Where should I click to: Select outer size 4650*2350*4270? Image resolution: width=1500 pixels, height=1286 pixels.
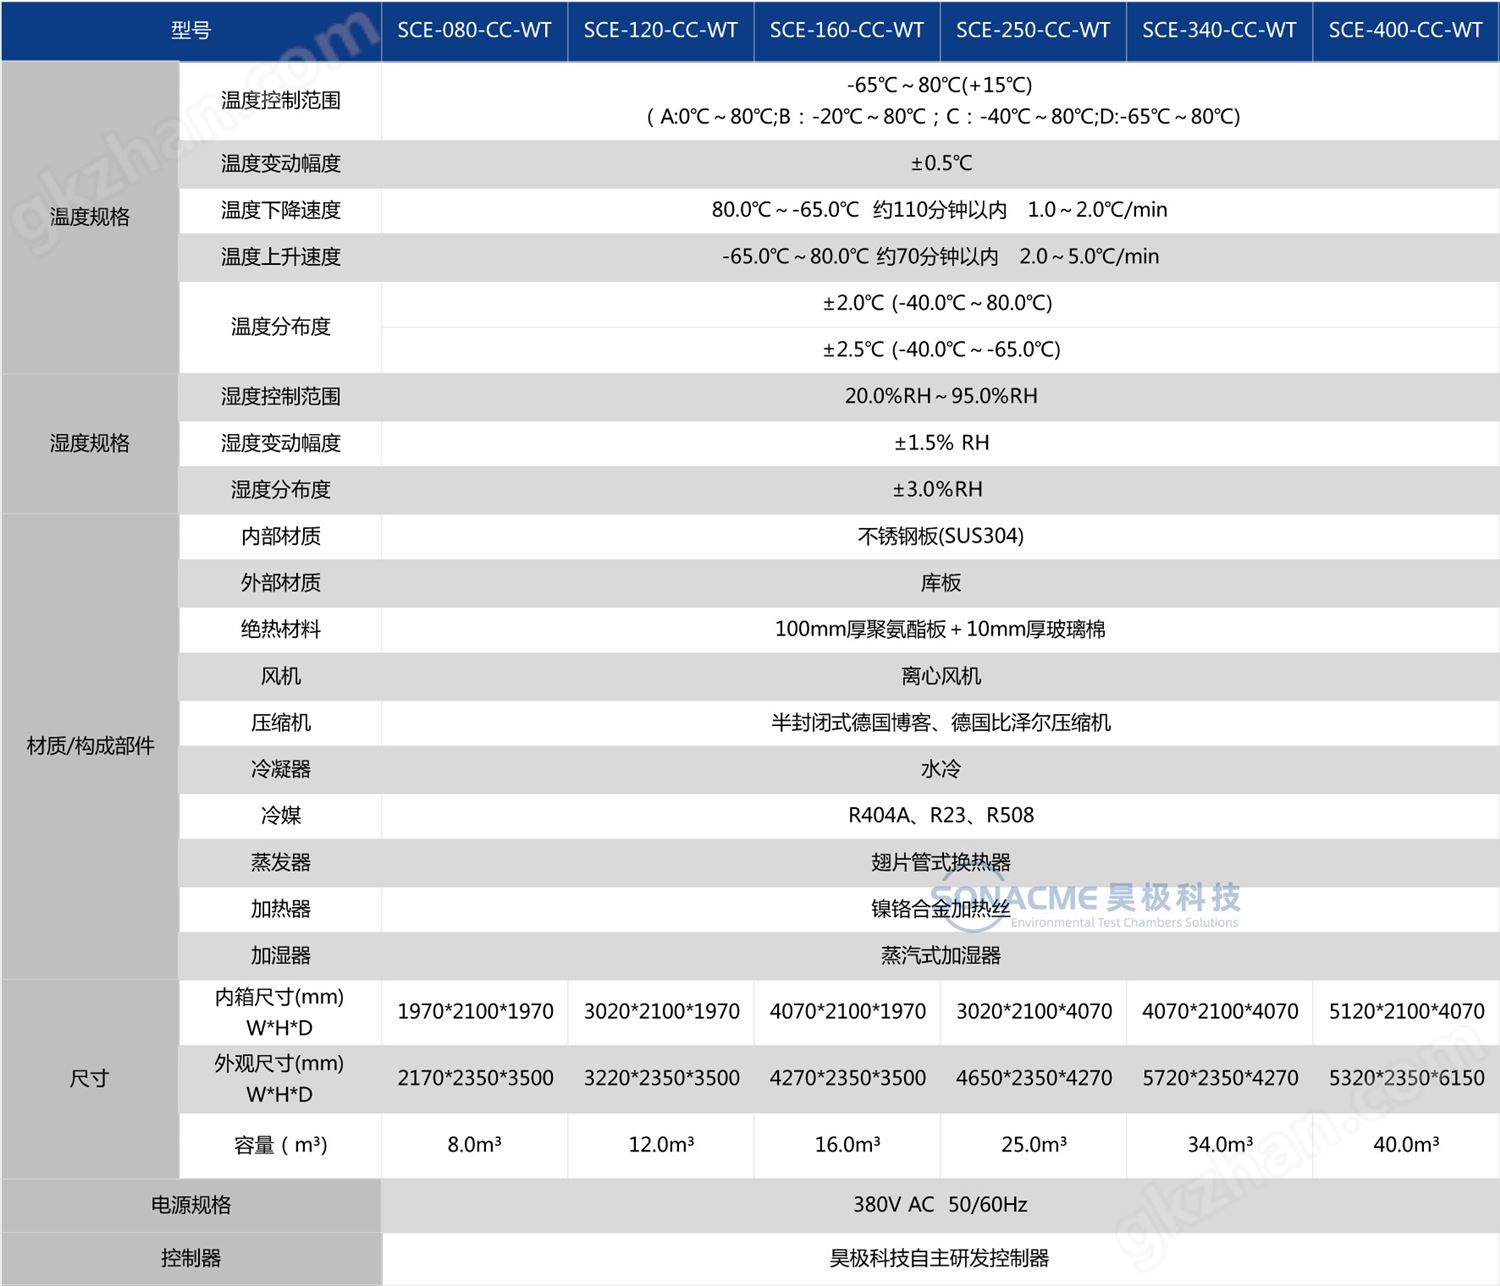(1034, 1079)
